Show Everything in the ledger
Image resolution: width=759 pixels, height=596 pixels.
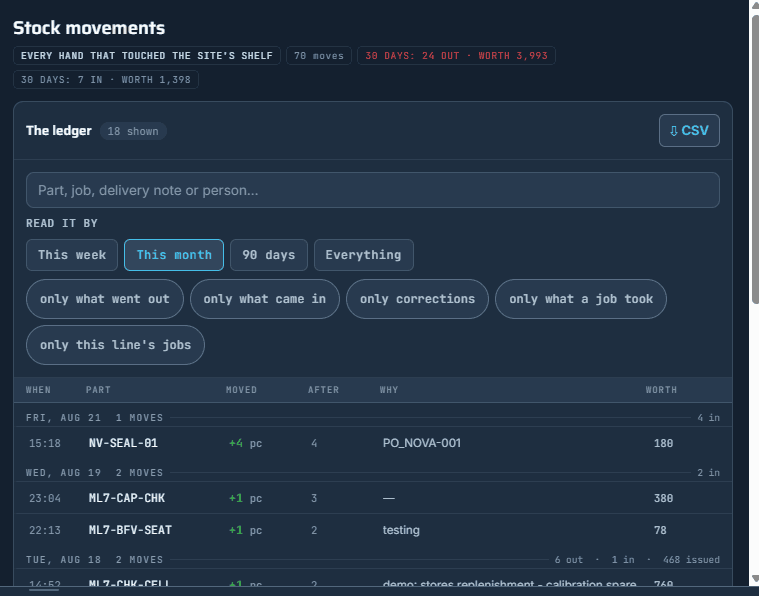364,255
